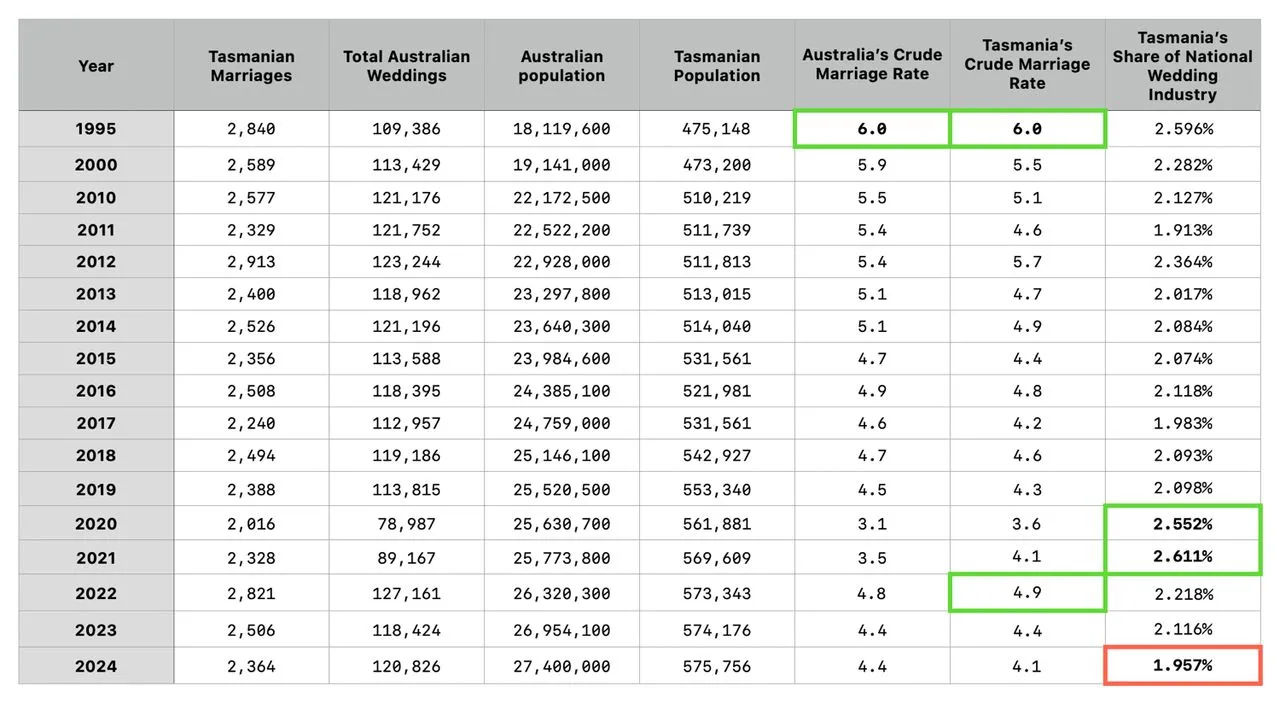This screenshot has width=1280, height=703.
Task: Click the highlighted 2.552% share for 2020
Action: coord(1183,523)
